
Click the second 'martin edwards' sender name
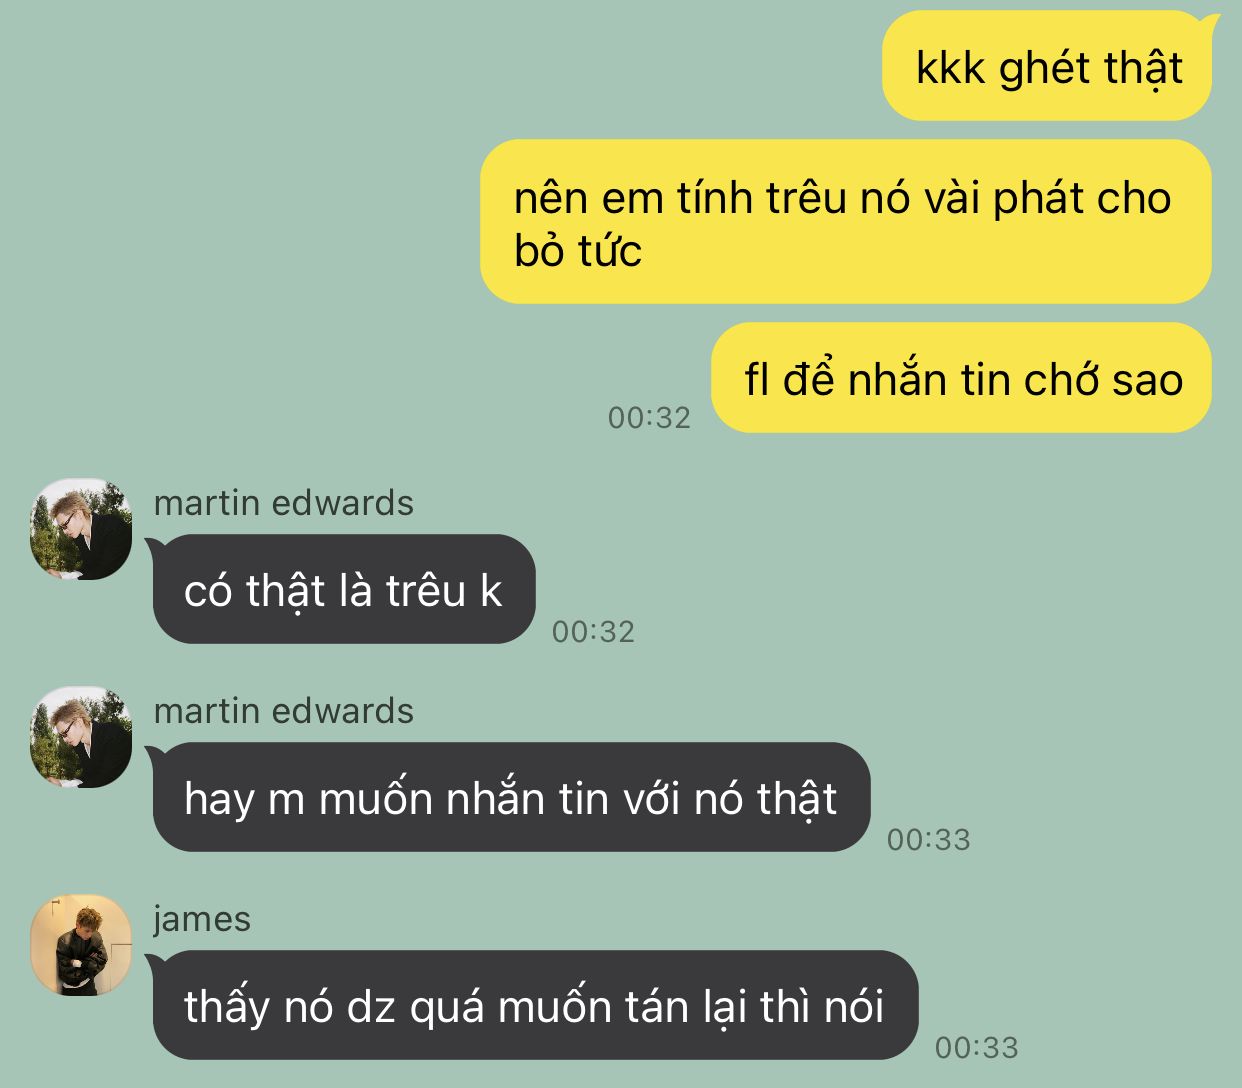coord(284,711)
